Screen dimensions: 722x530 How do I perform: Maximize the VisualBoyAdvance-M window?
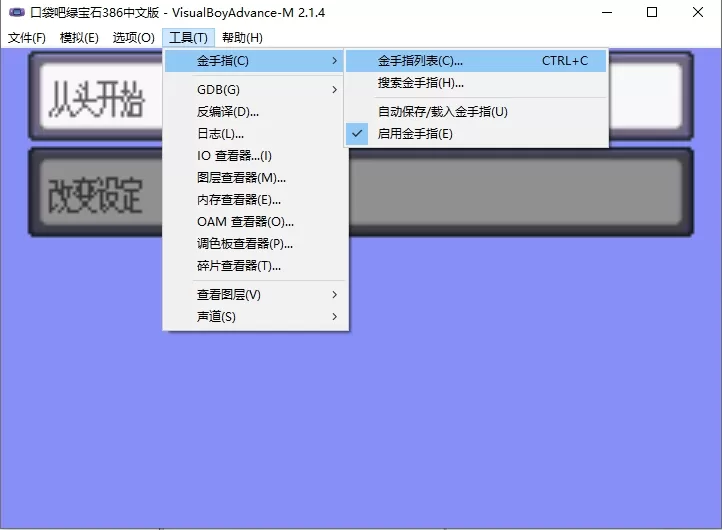[652, 12]
